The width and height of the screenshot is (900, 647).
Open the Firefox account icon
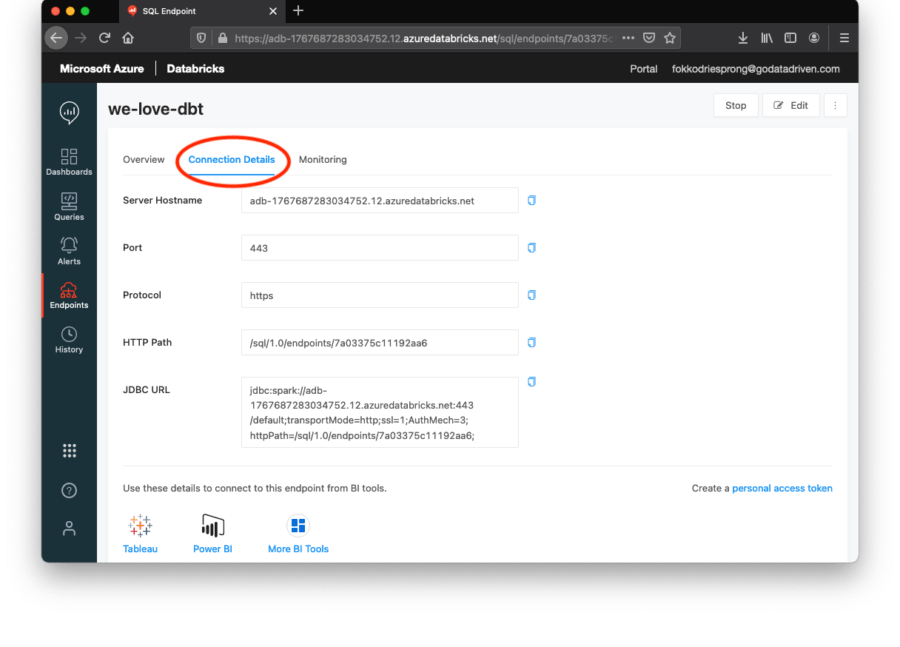(814, 38)
